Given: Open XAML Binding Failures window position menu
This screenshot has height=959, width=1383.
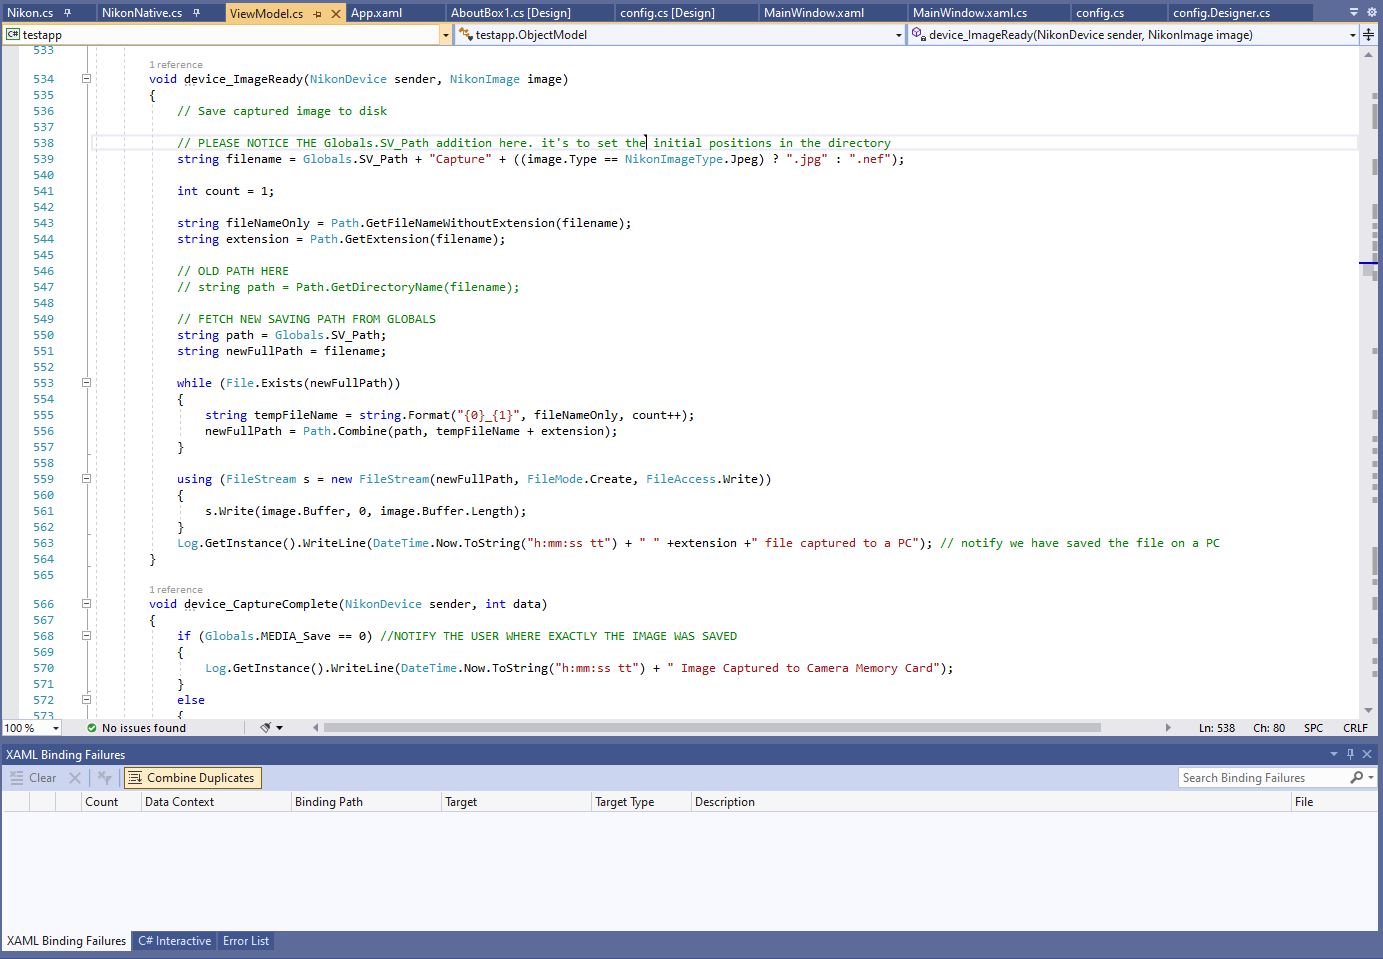Looking at the screenshot, I should 1334,754.
